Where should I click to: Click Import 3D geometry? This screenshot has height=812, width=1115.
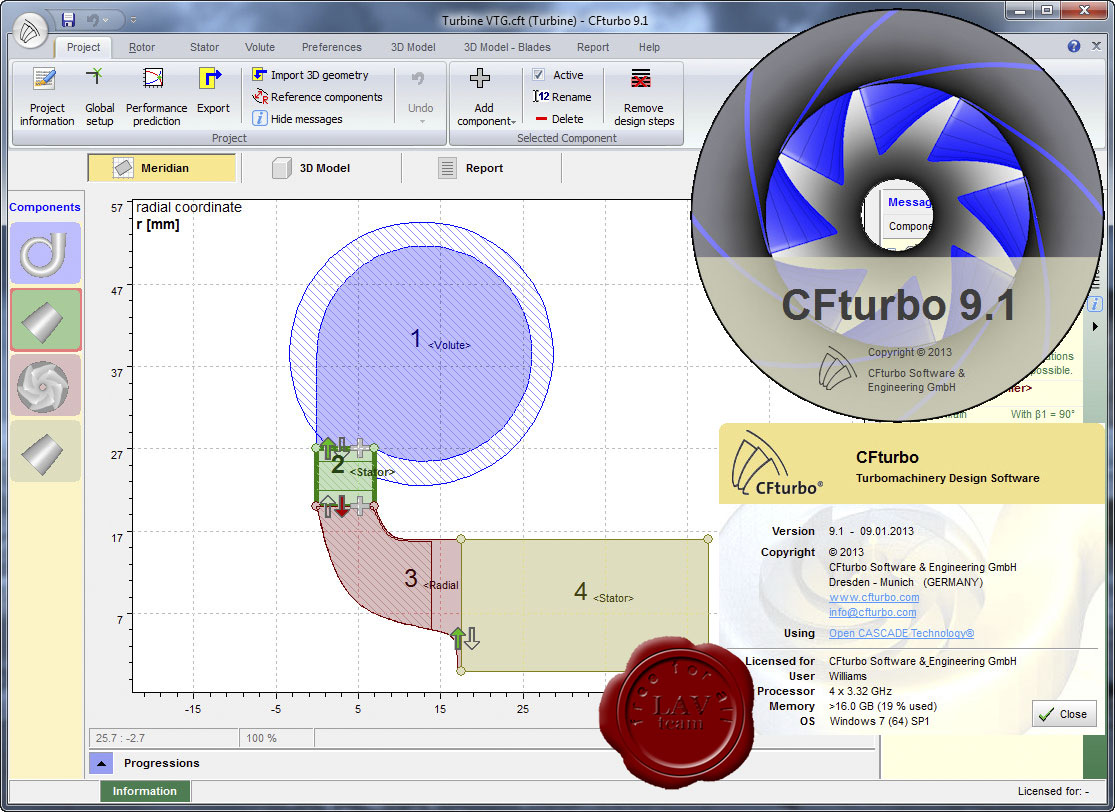click(311, 75)
